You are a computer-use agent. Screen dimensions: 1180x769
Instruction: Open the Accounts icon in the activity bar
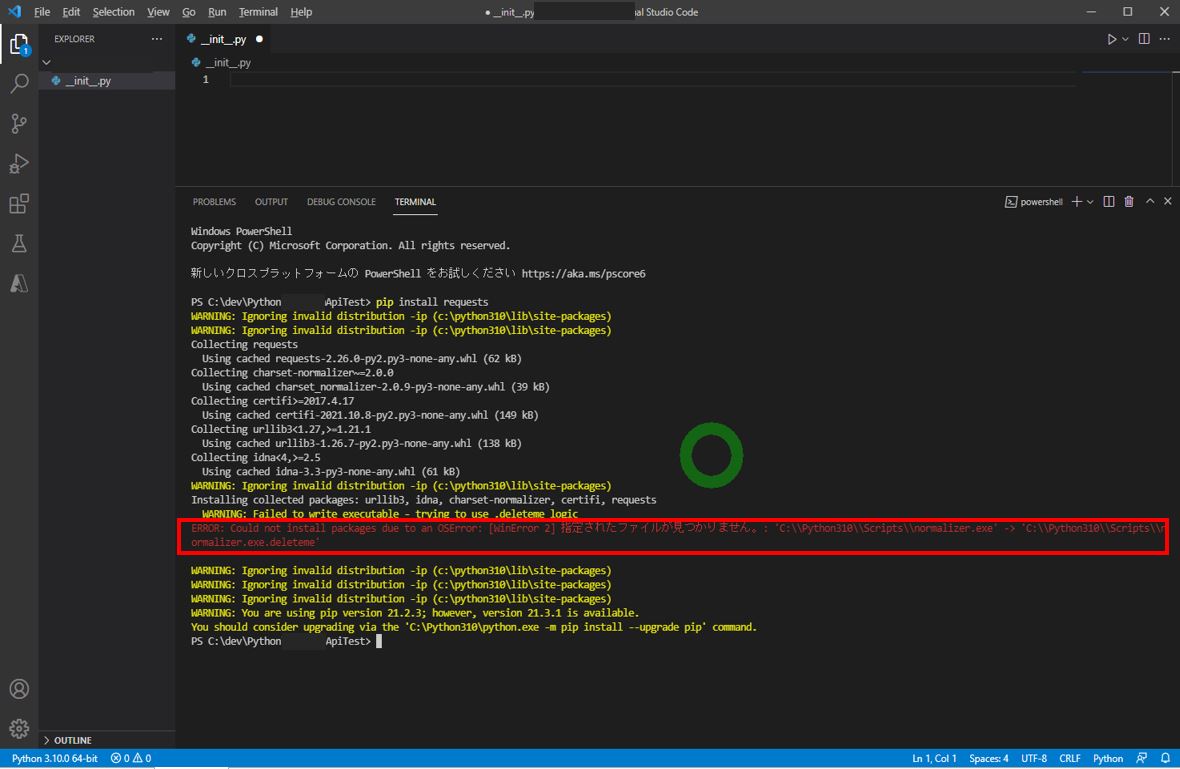[18, 688]
